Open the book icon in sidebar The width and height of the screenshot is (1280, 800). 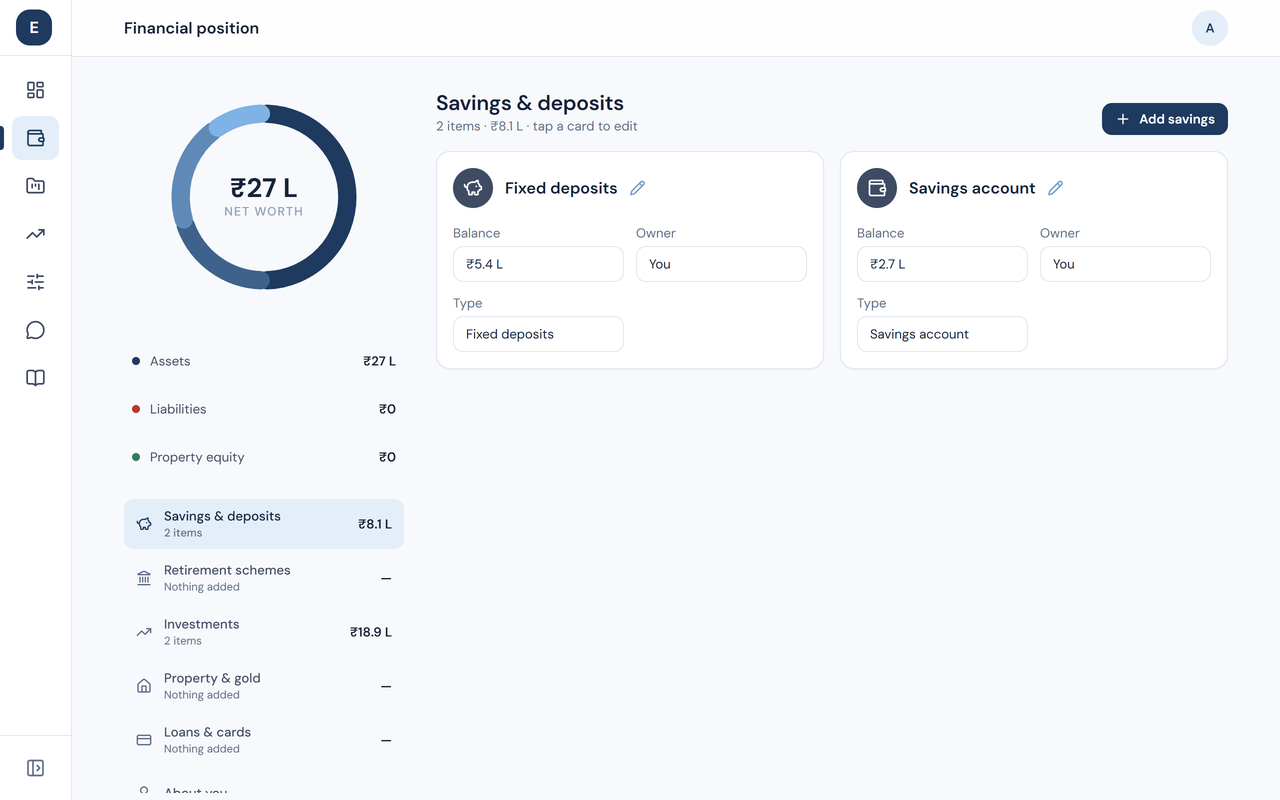[x=35, y=378]
